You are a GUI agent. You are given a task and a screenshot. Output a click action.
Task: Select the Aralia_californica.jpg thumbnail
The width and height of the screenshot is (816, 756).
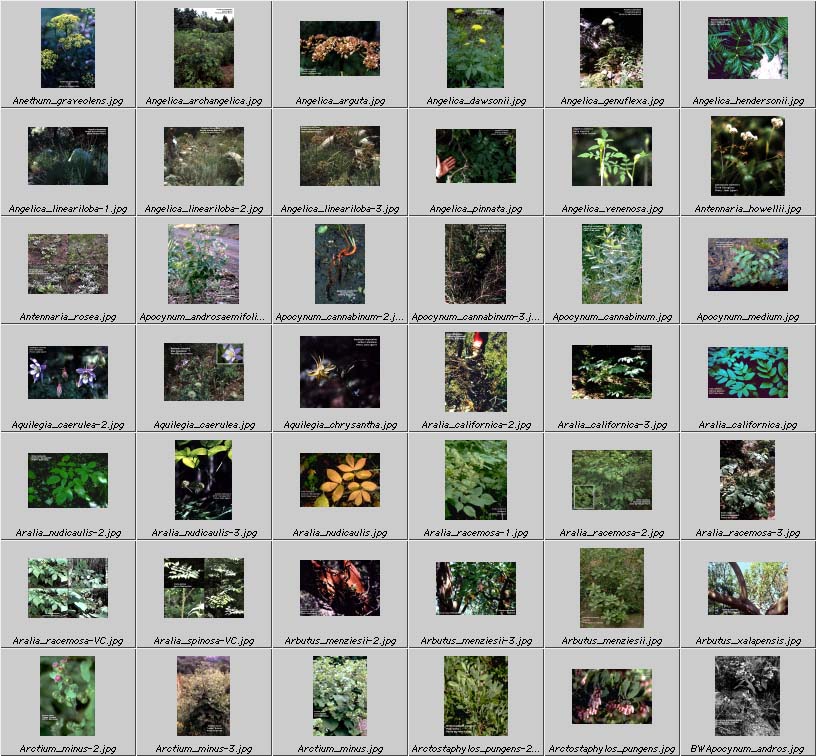click(747, 372)
